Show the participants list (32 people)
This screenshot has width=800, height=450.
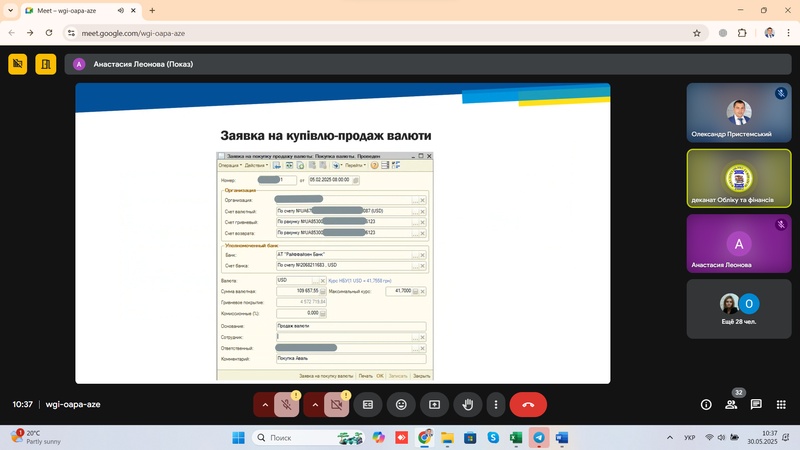point(731,405)
